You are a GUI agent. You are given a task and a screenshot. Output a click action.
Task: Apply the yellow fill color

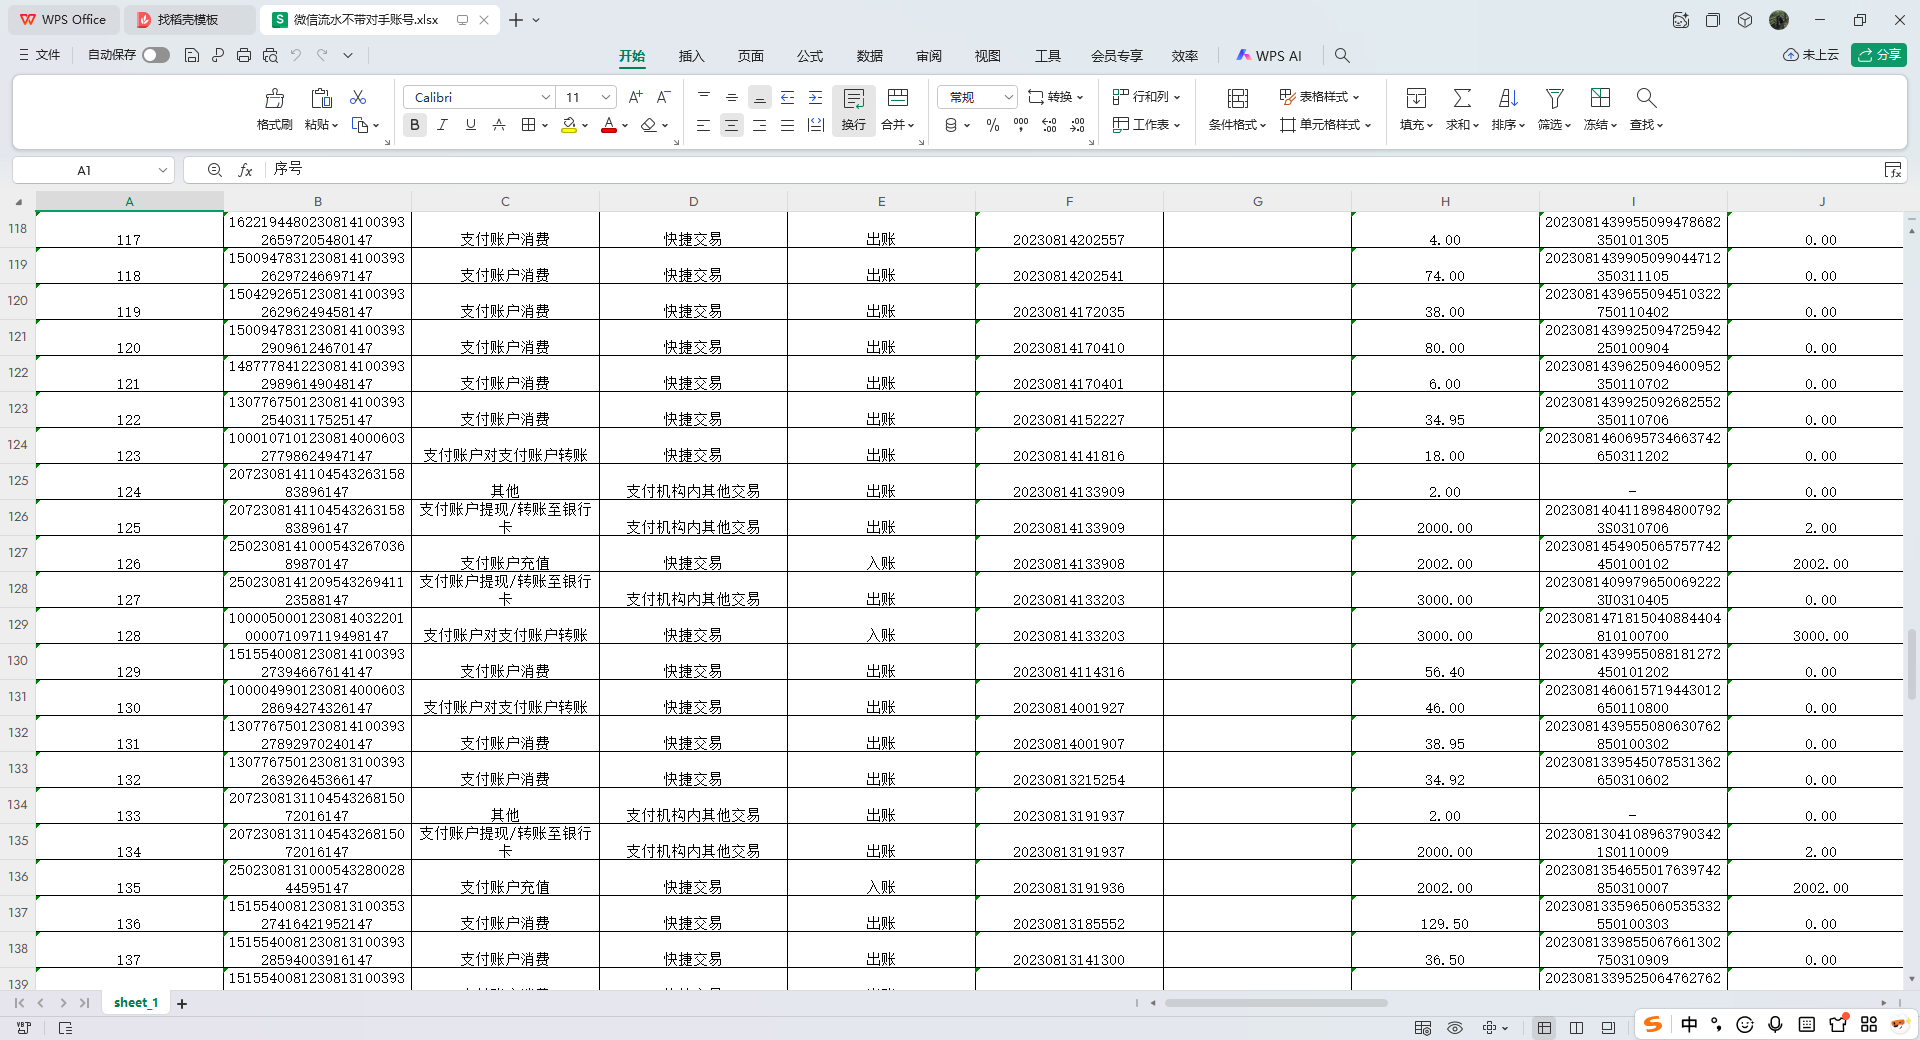point(568,125)
